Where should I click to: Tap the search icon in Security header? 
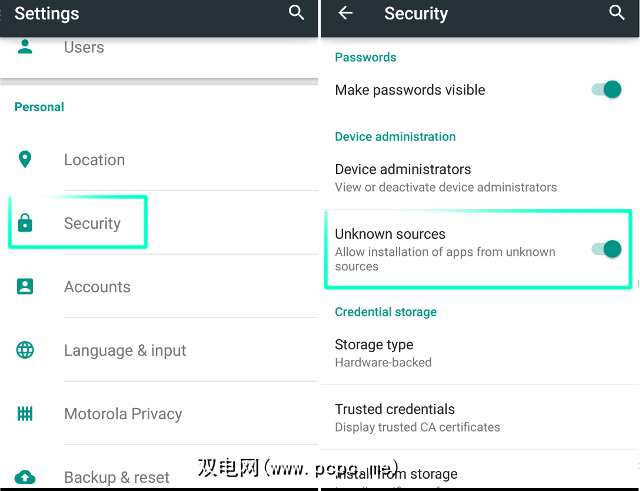coord(617,13)
